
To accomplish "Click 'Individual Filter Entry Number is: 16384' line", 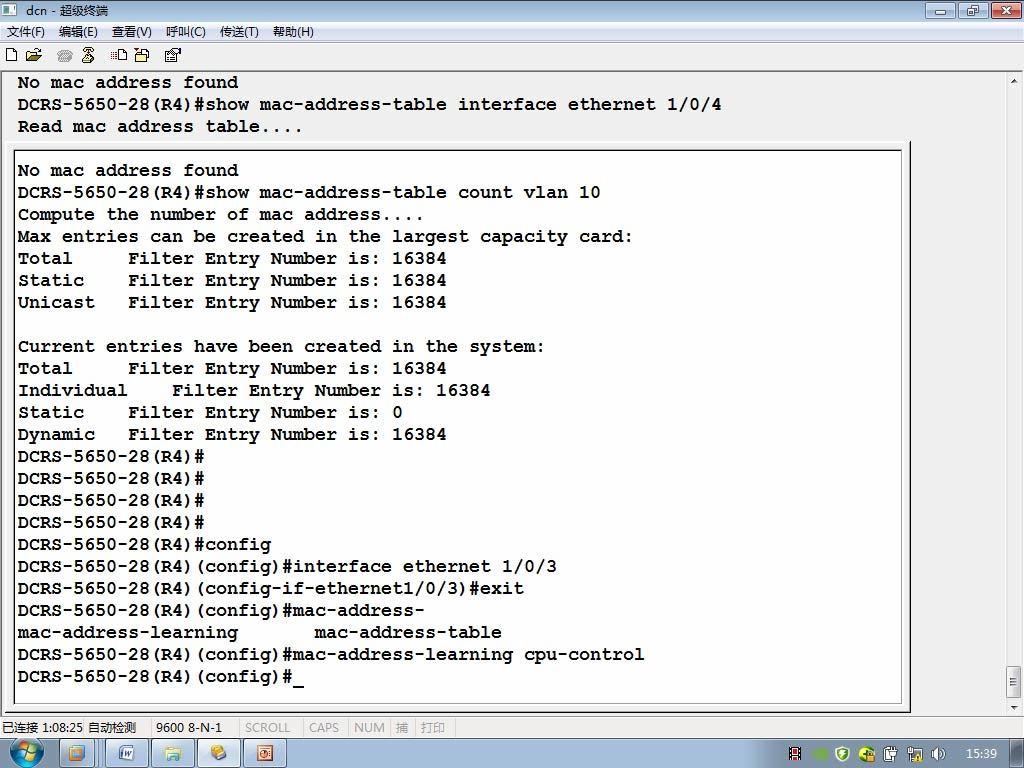I will pos(254,391).
